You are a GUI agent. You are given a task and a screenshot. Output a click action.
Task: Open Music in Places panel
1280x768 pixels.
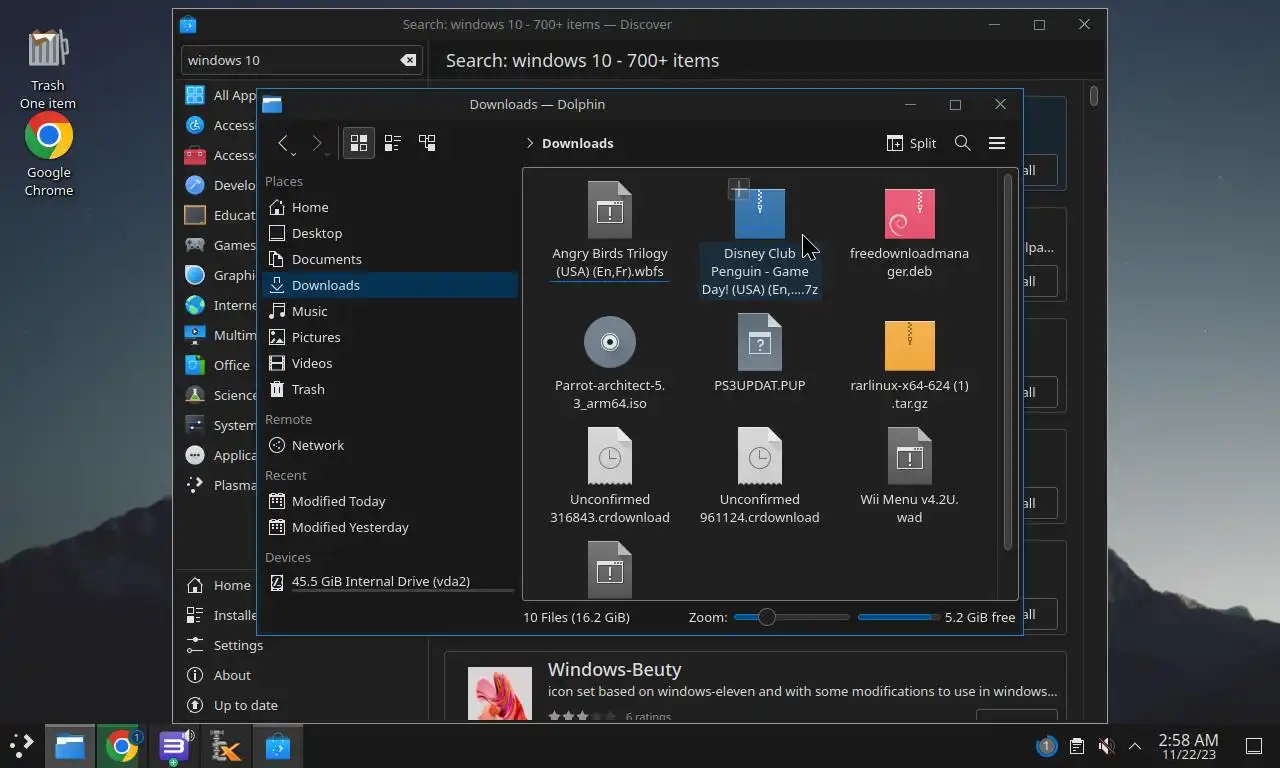click(x=390, y=311)
